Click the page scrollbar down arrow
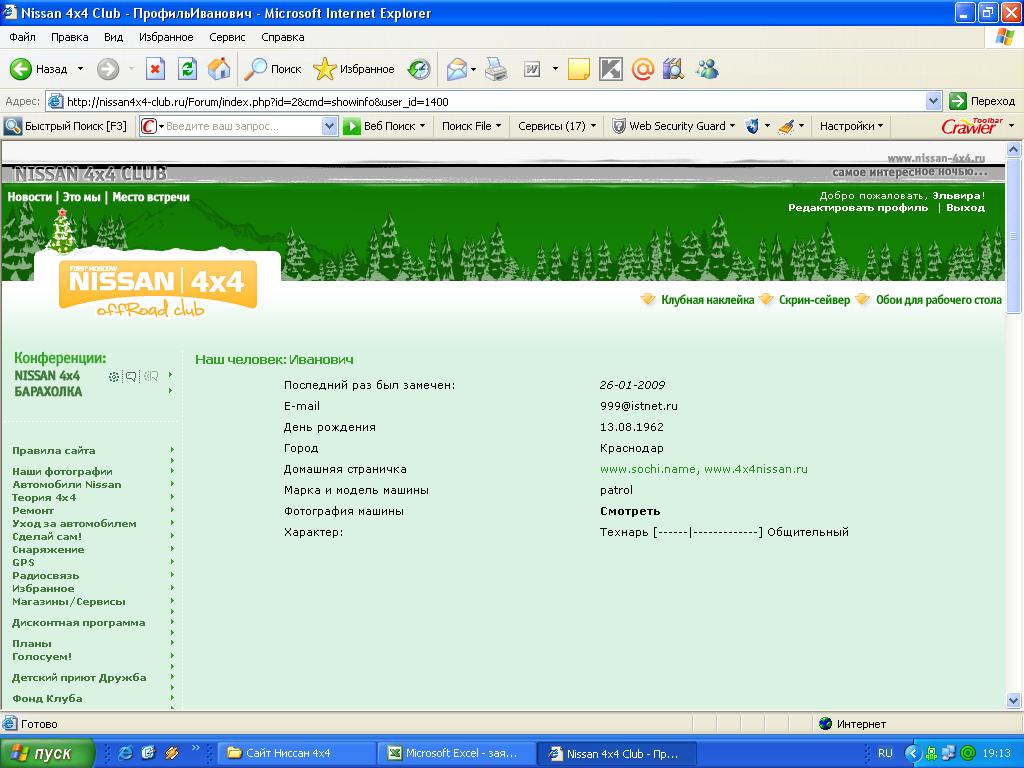This screenshot has width=1024, height=768. pos(1013,701)
